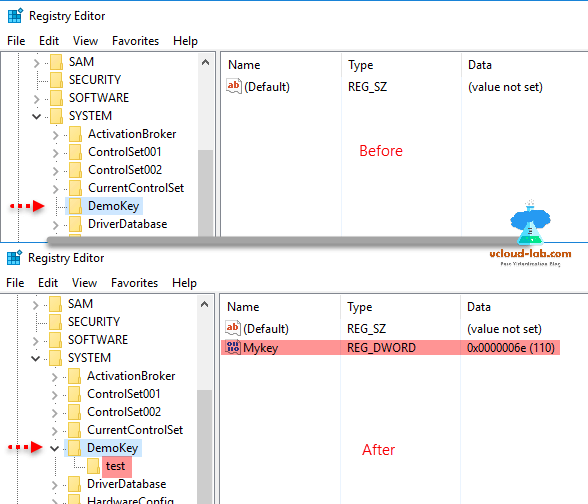
Task: Expand ActivationBroker key in top window
Action: tap(56, 135)
